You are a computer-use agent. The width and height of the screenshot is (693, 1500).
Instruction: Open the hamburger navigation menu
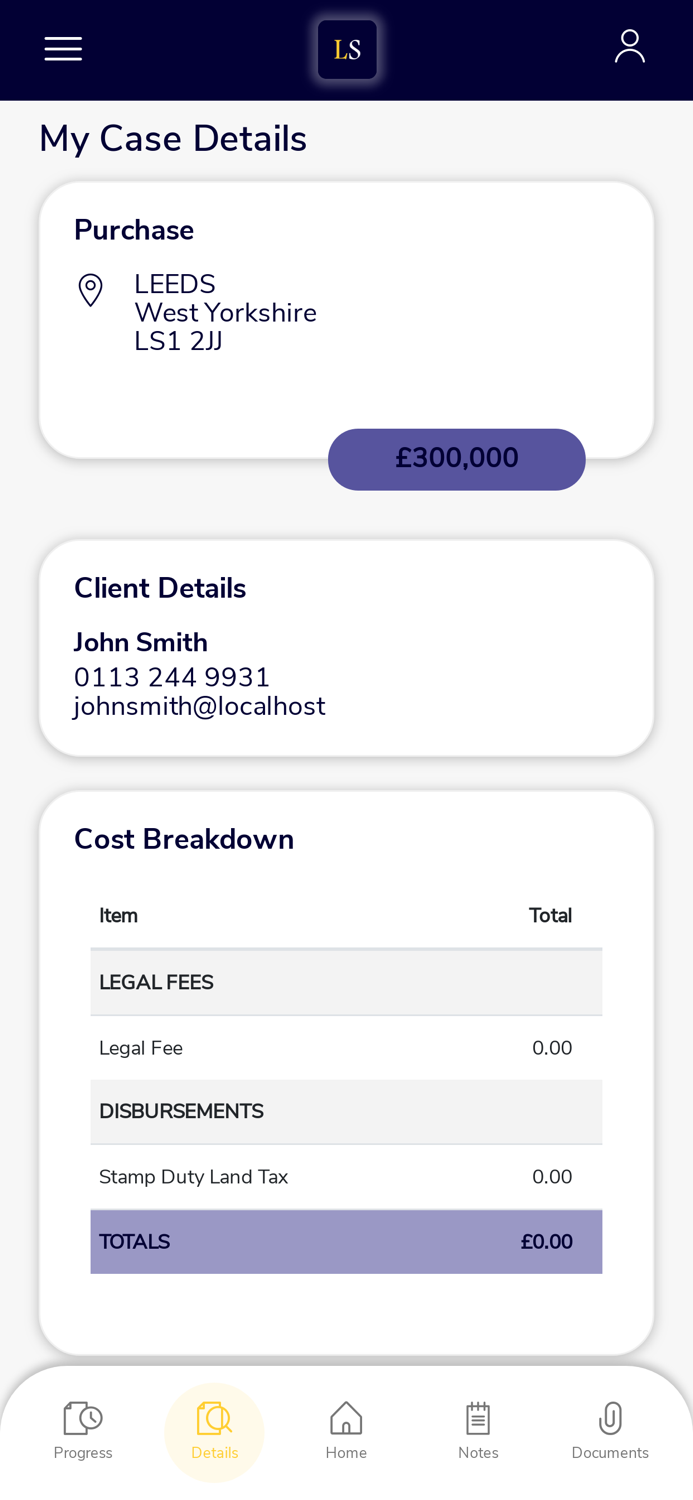tap(63, 47)
